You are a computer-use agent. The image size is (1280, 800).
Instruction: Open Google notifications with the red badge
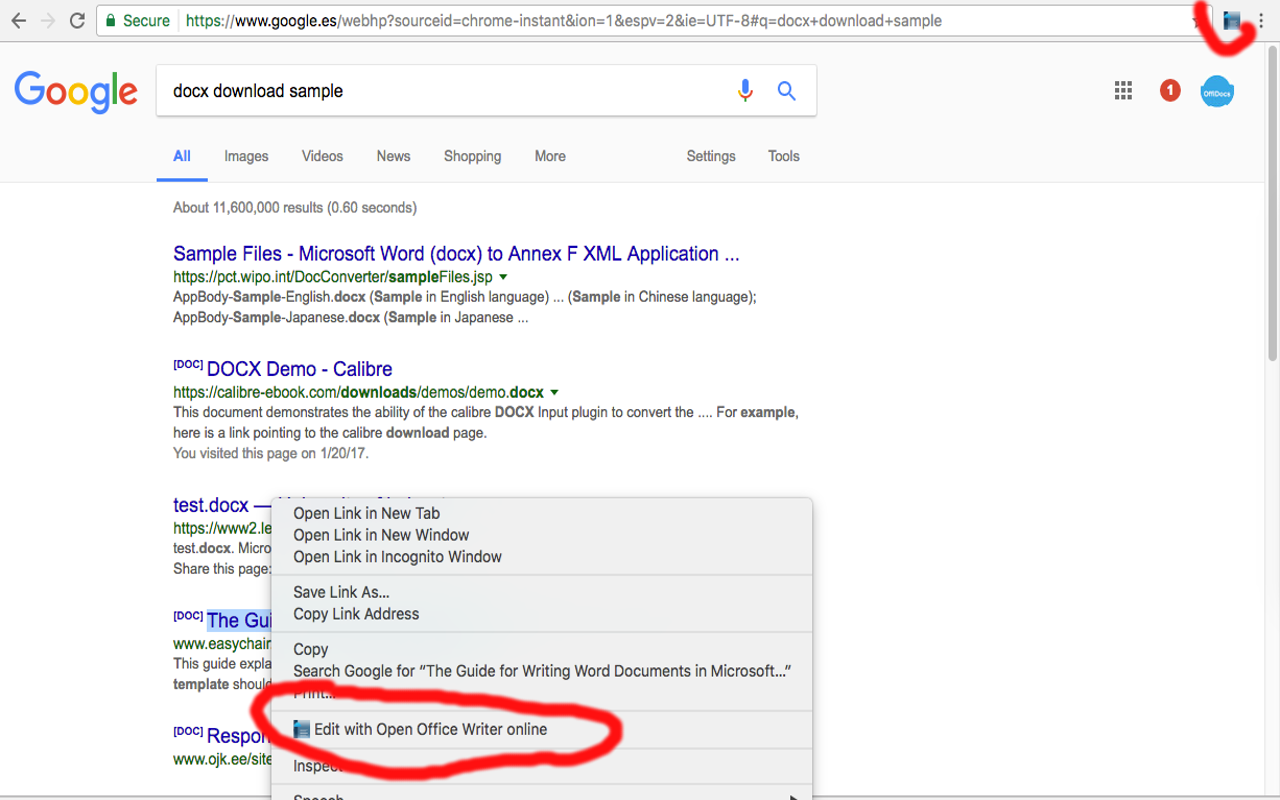point(1169,90)
